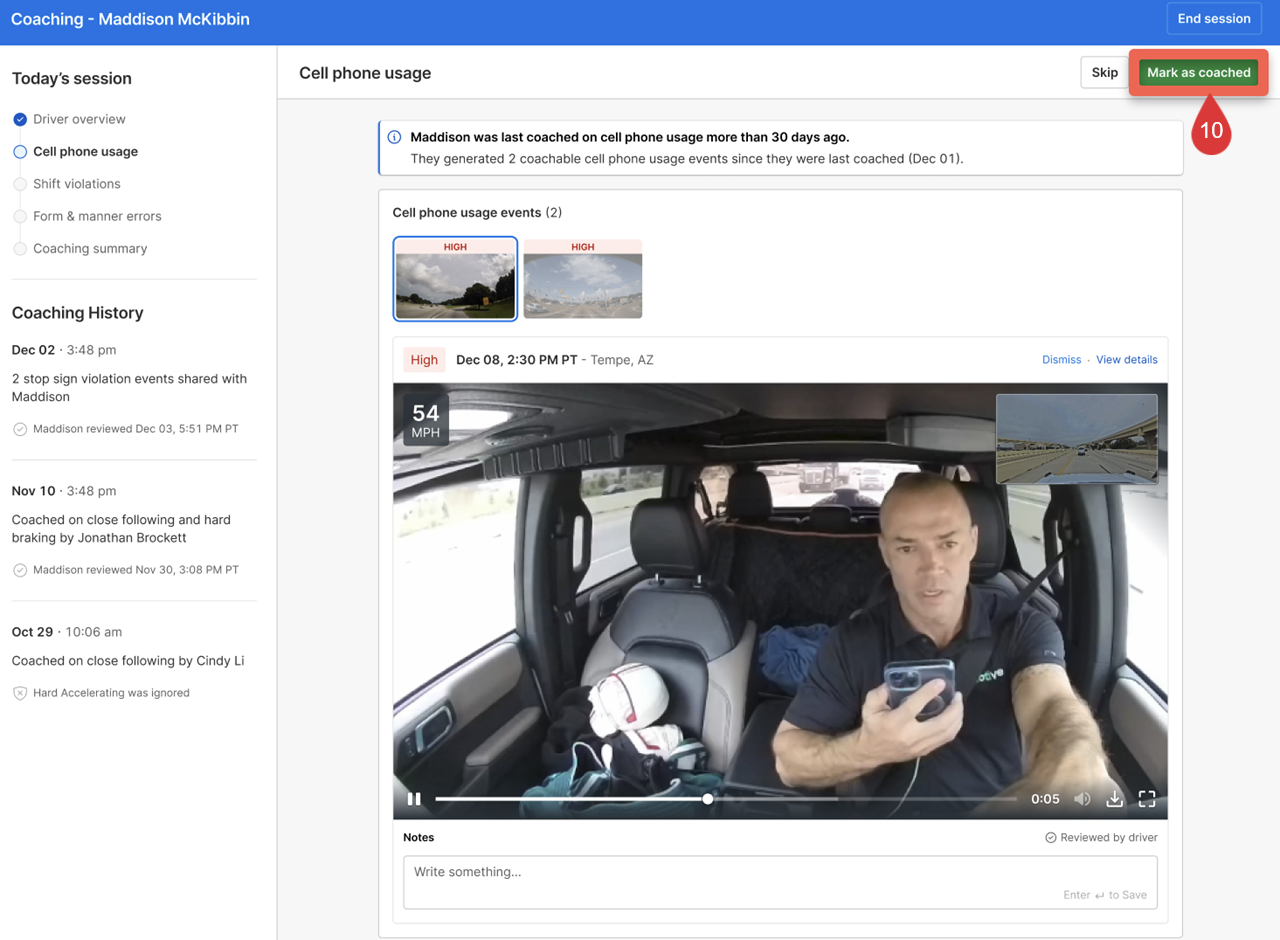The width and height of the screenshot is (1280, 940).
Task: Go to Cell phone usage step
Action: click(x=85, y=152)
